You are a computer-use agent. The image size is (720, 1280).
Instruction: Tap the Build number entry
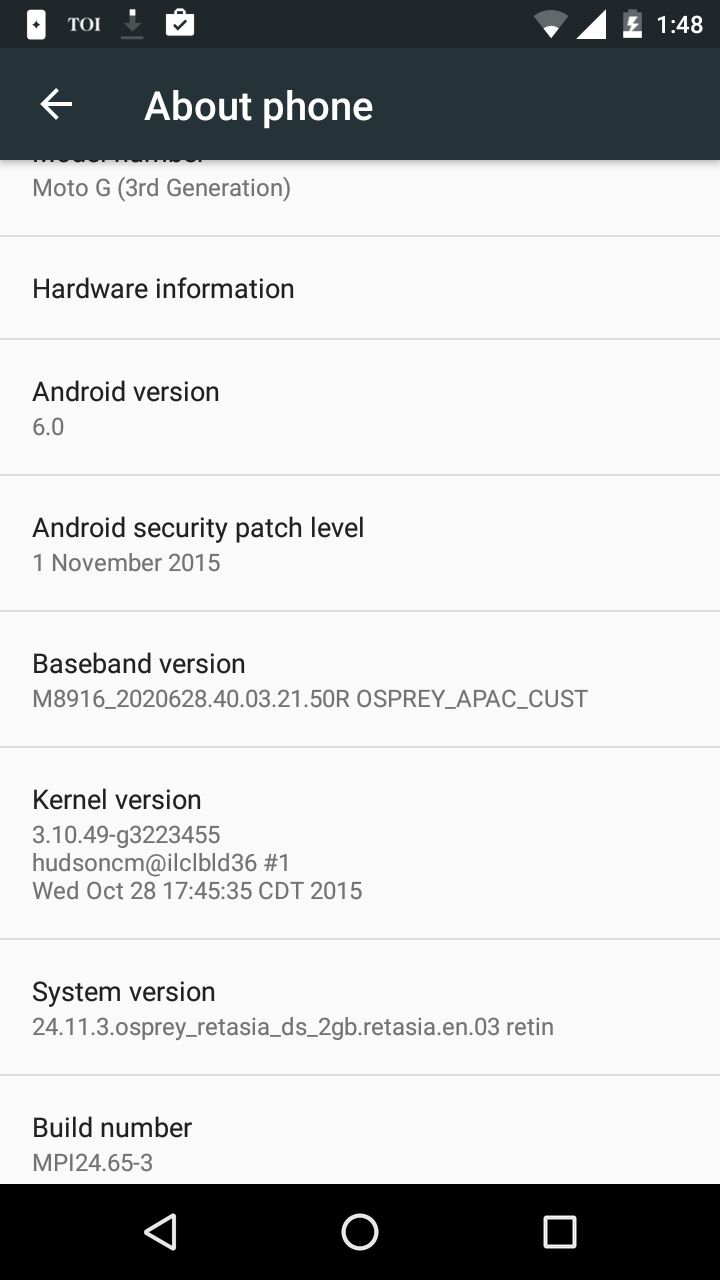360,1130
